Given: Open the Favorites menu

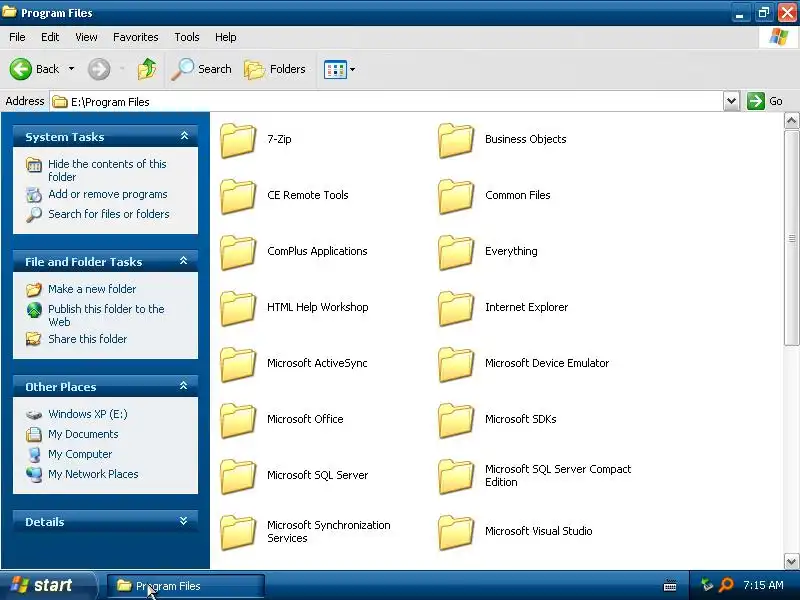Looking at the screenshot, I should click(x=136, y=37).
